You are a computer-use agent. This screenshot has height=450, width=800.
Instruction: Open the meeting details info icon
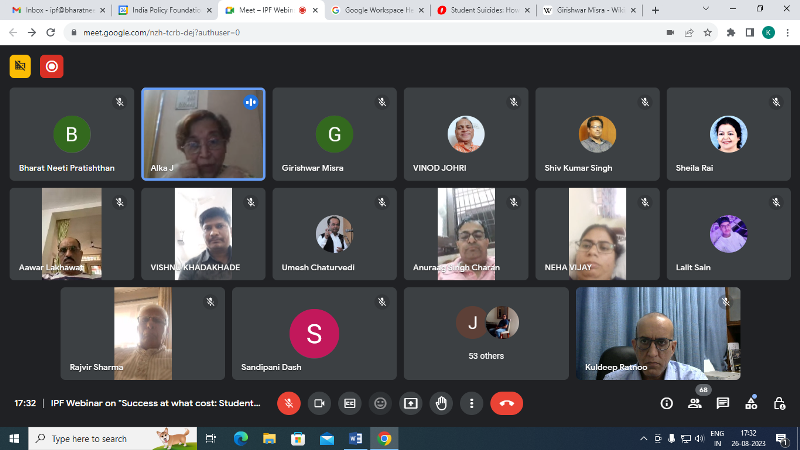pyautogui.click(x=667, y=403)
